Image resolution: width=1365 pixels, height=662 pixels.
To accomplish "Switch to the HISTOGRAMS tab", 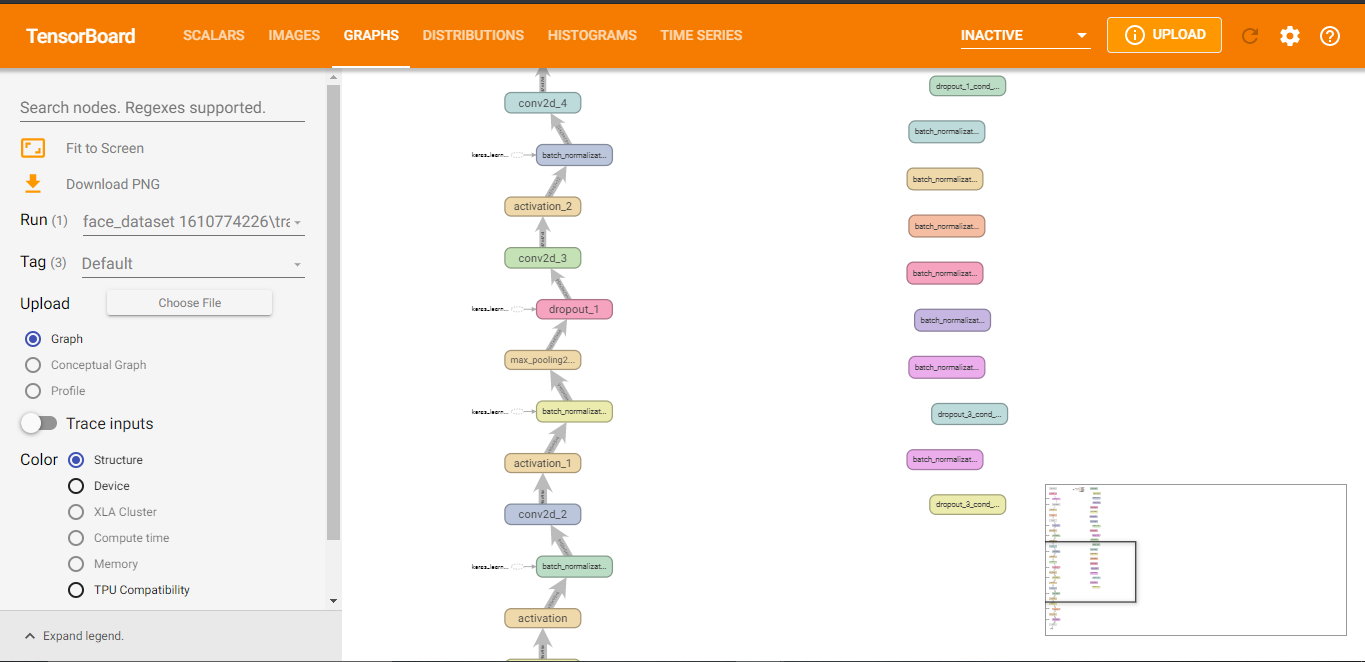I will point(592,35).
